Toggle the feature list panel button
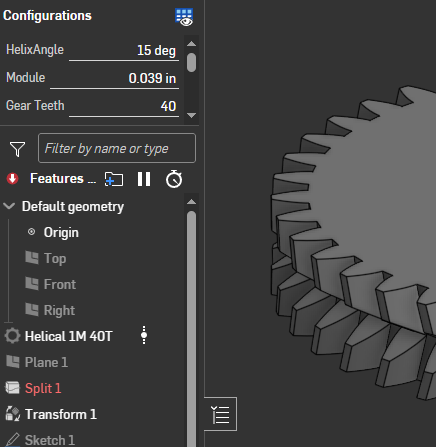The height and width of the screenshot is (447, 436). tap(221, 414)
